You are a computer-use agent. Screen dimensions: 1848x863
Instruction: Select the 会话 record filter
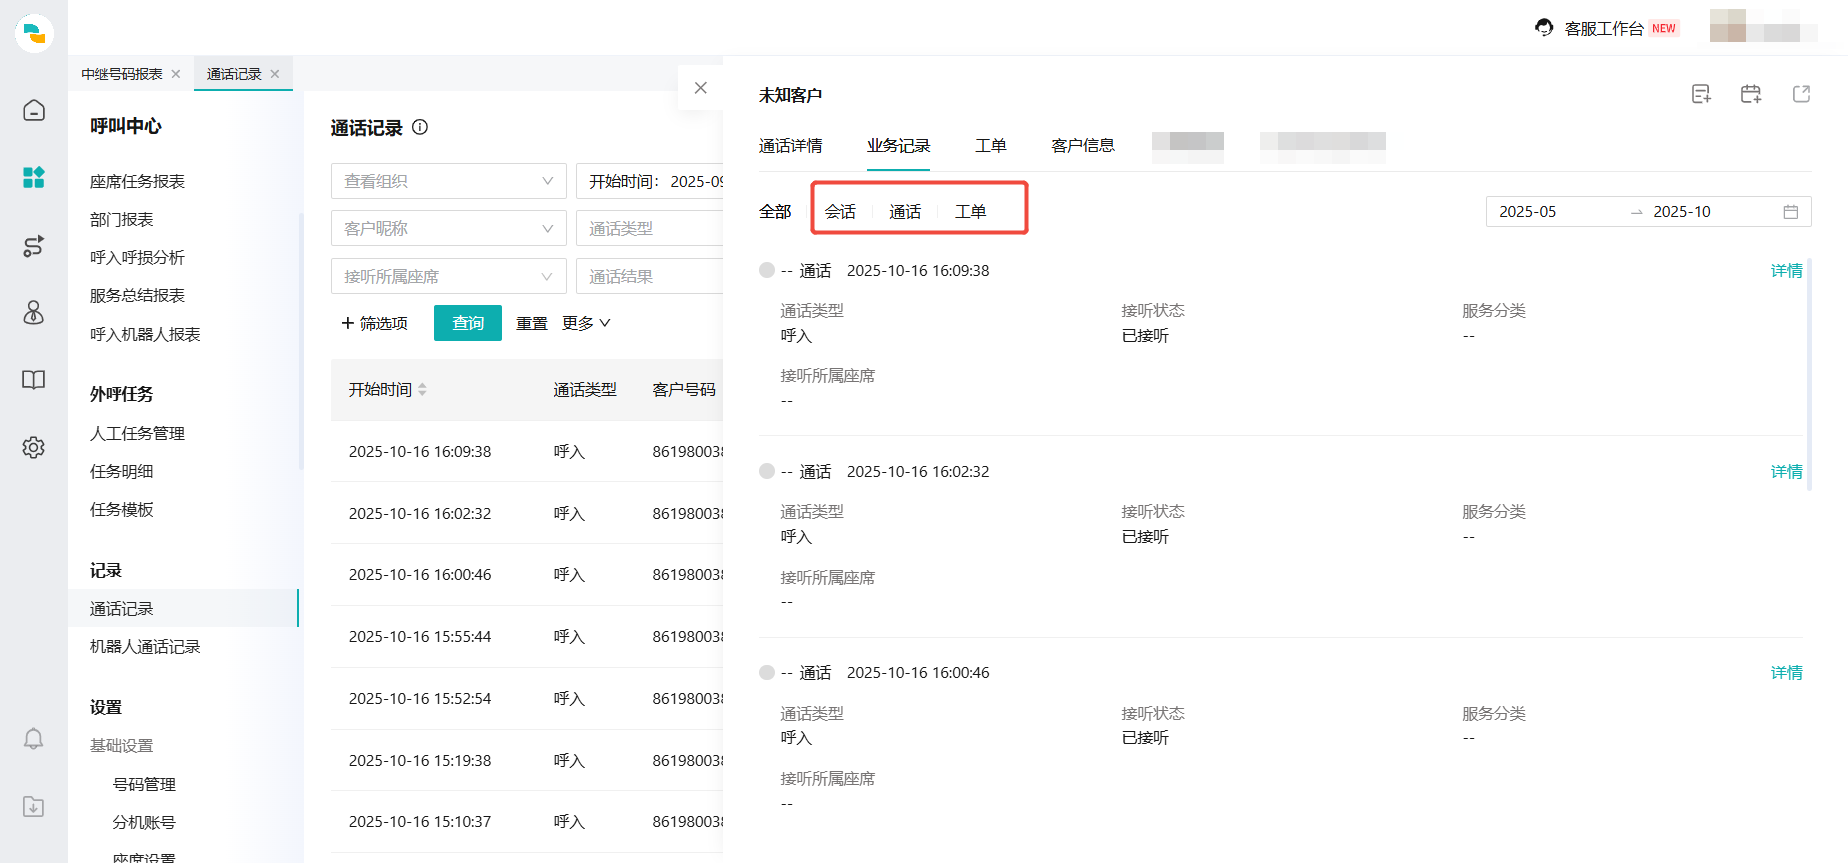point(840,212)
